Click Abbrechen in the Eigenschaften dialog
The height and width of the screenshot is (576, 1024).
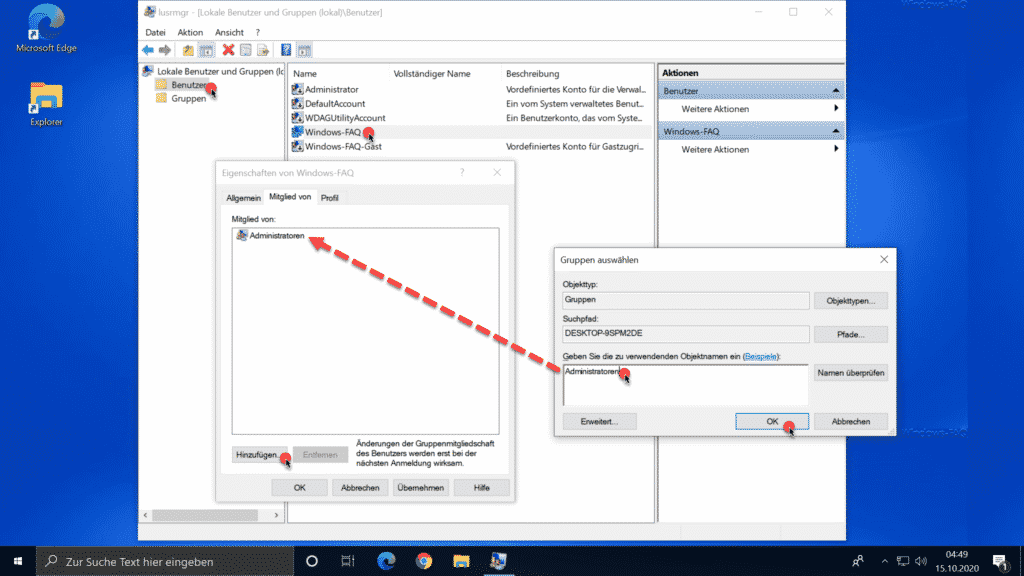(x=360, y=488)
